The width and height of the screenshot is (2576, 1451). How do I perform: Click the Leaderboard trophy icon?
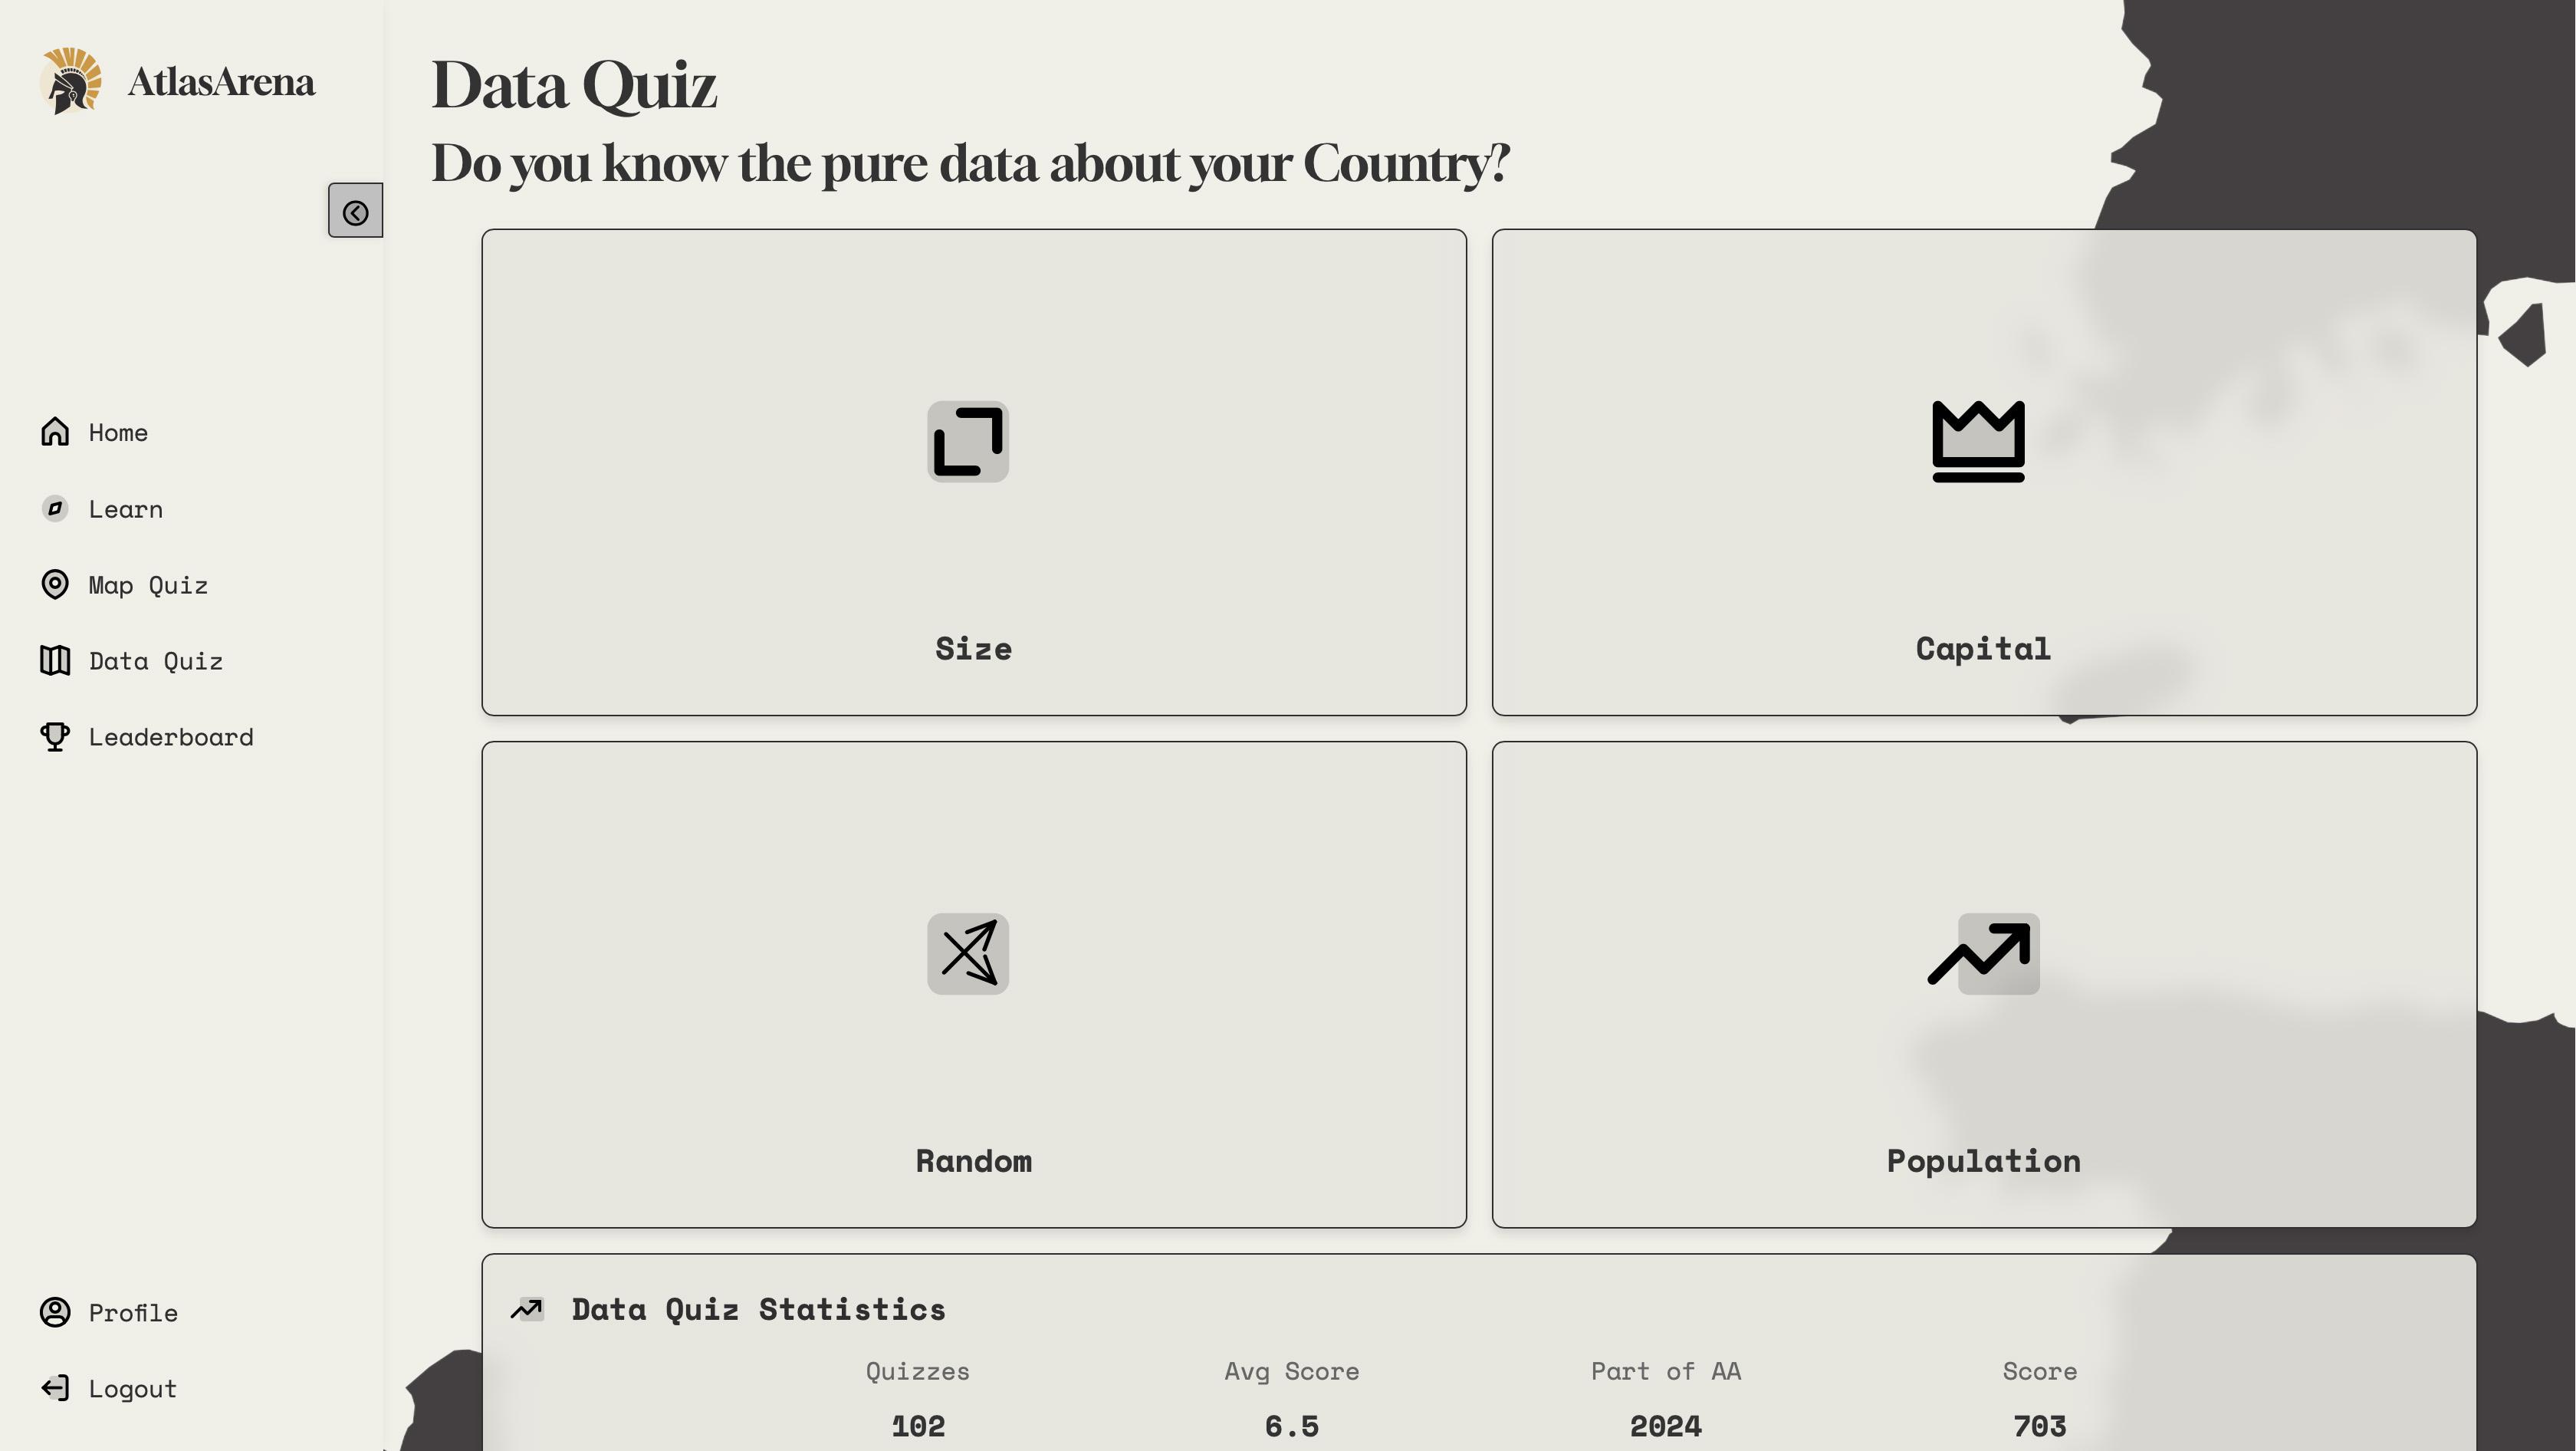point(55,737)
